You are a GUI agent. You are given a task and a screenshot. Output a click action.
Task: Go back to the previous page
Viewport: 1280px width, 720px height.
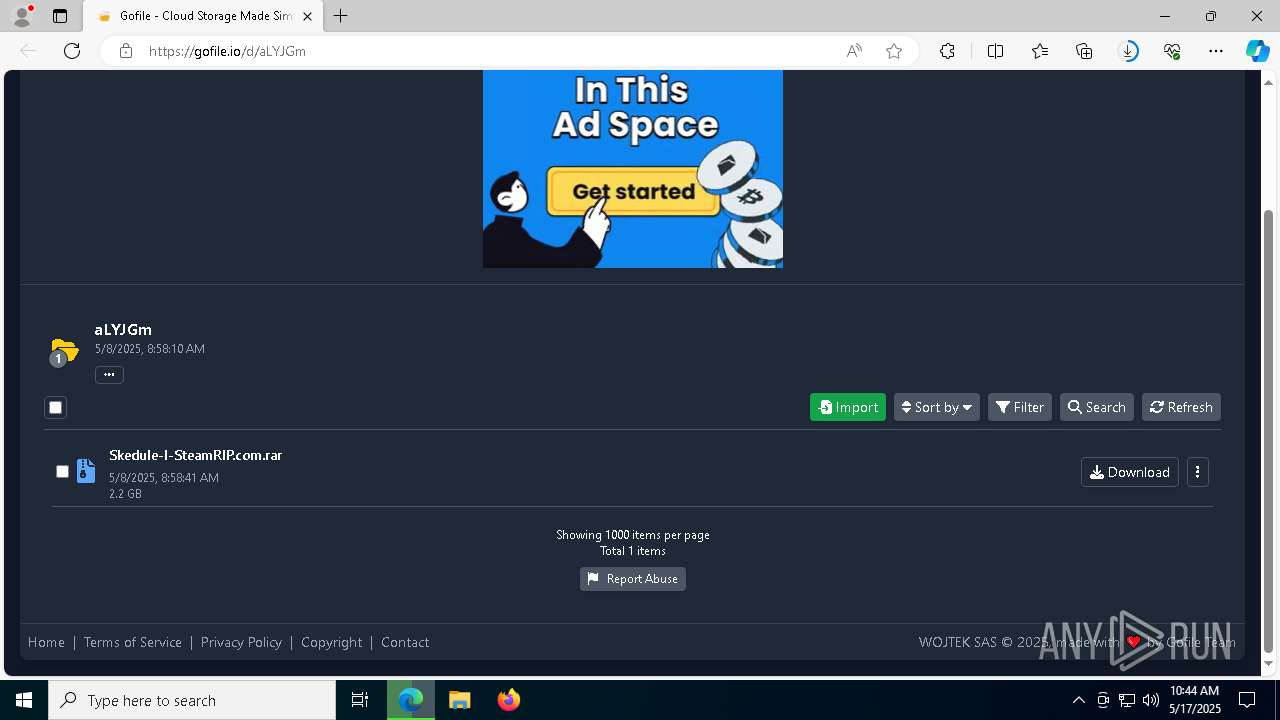[x=28, y=51]
